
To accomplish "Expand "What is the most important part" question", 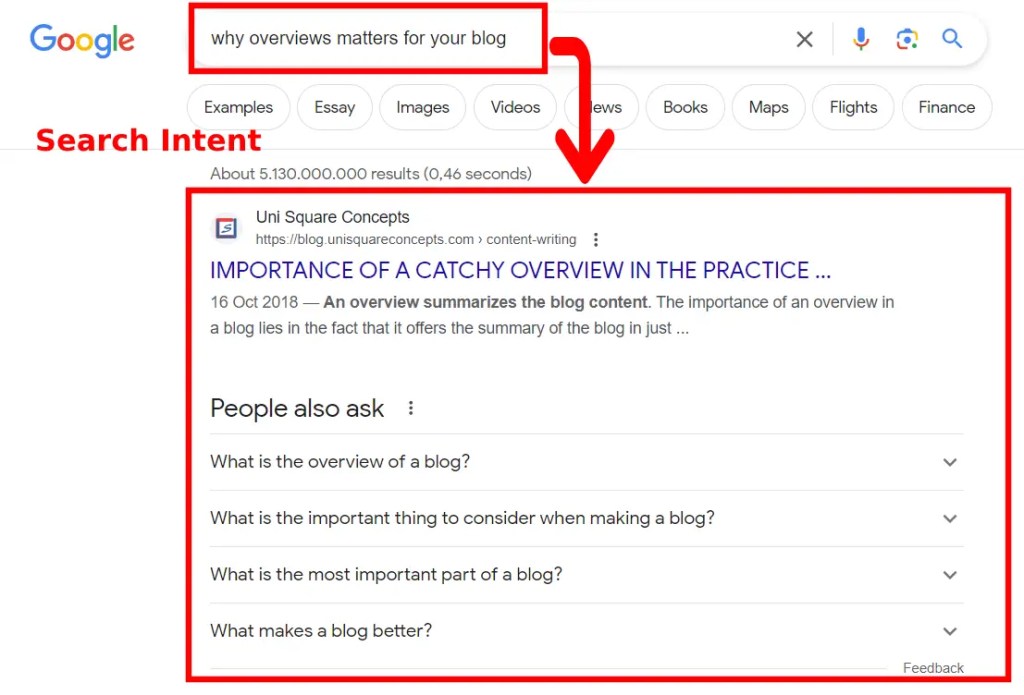I will tap(949, 575).
